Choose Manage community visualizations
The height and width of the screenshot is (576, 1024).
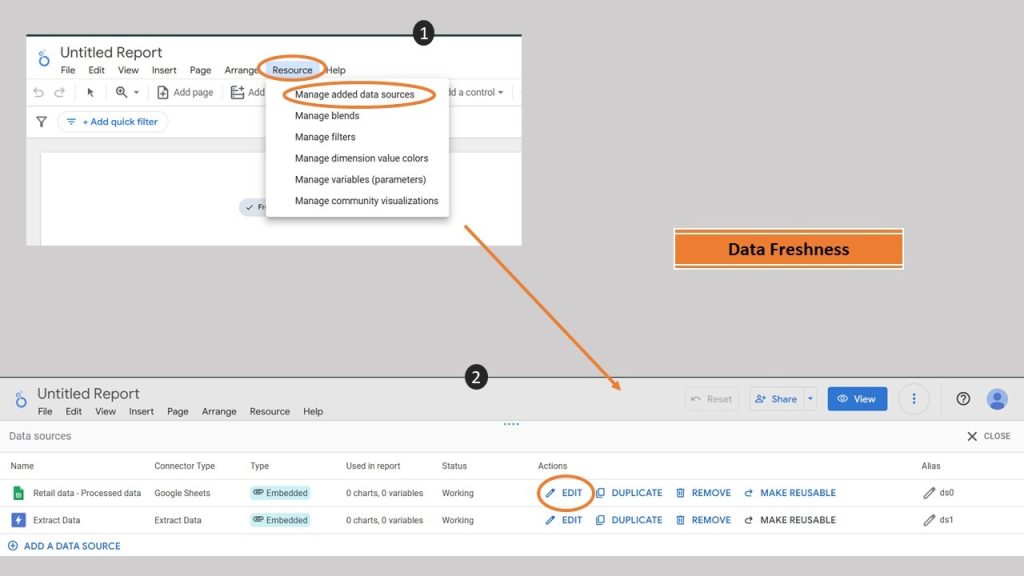[366, 200]
